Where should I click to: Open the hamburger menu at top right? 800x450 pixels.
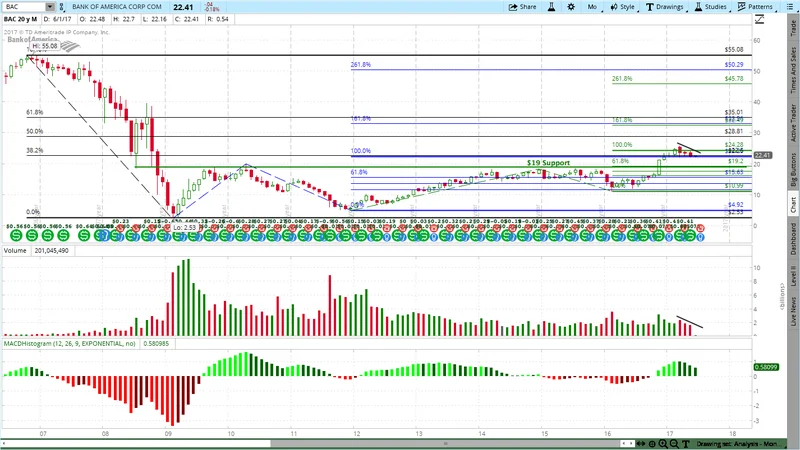[792, 6]
